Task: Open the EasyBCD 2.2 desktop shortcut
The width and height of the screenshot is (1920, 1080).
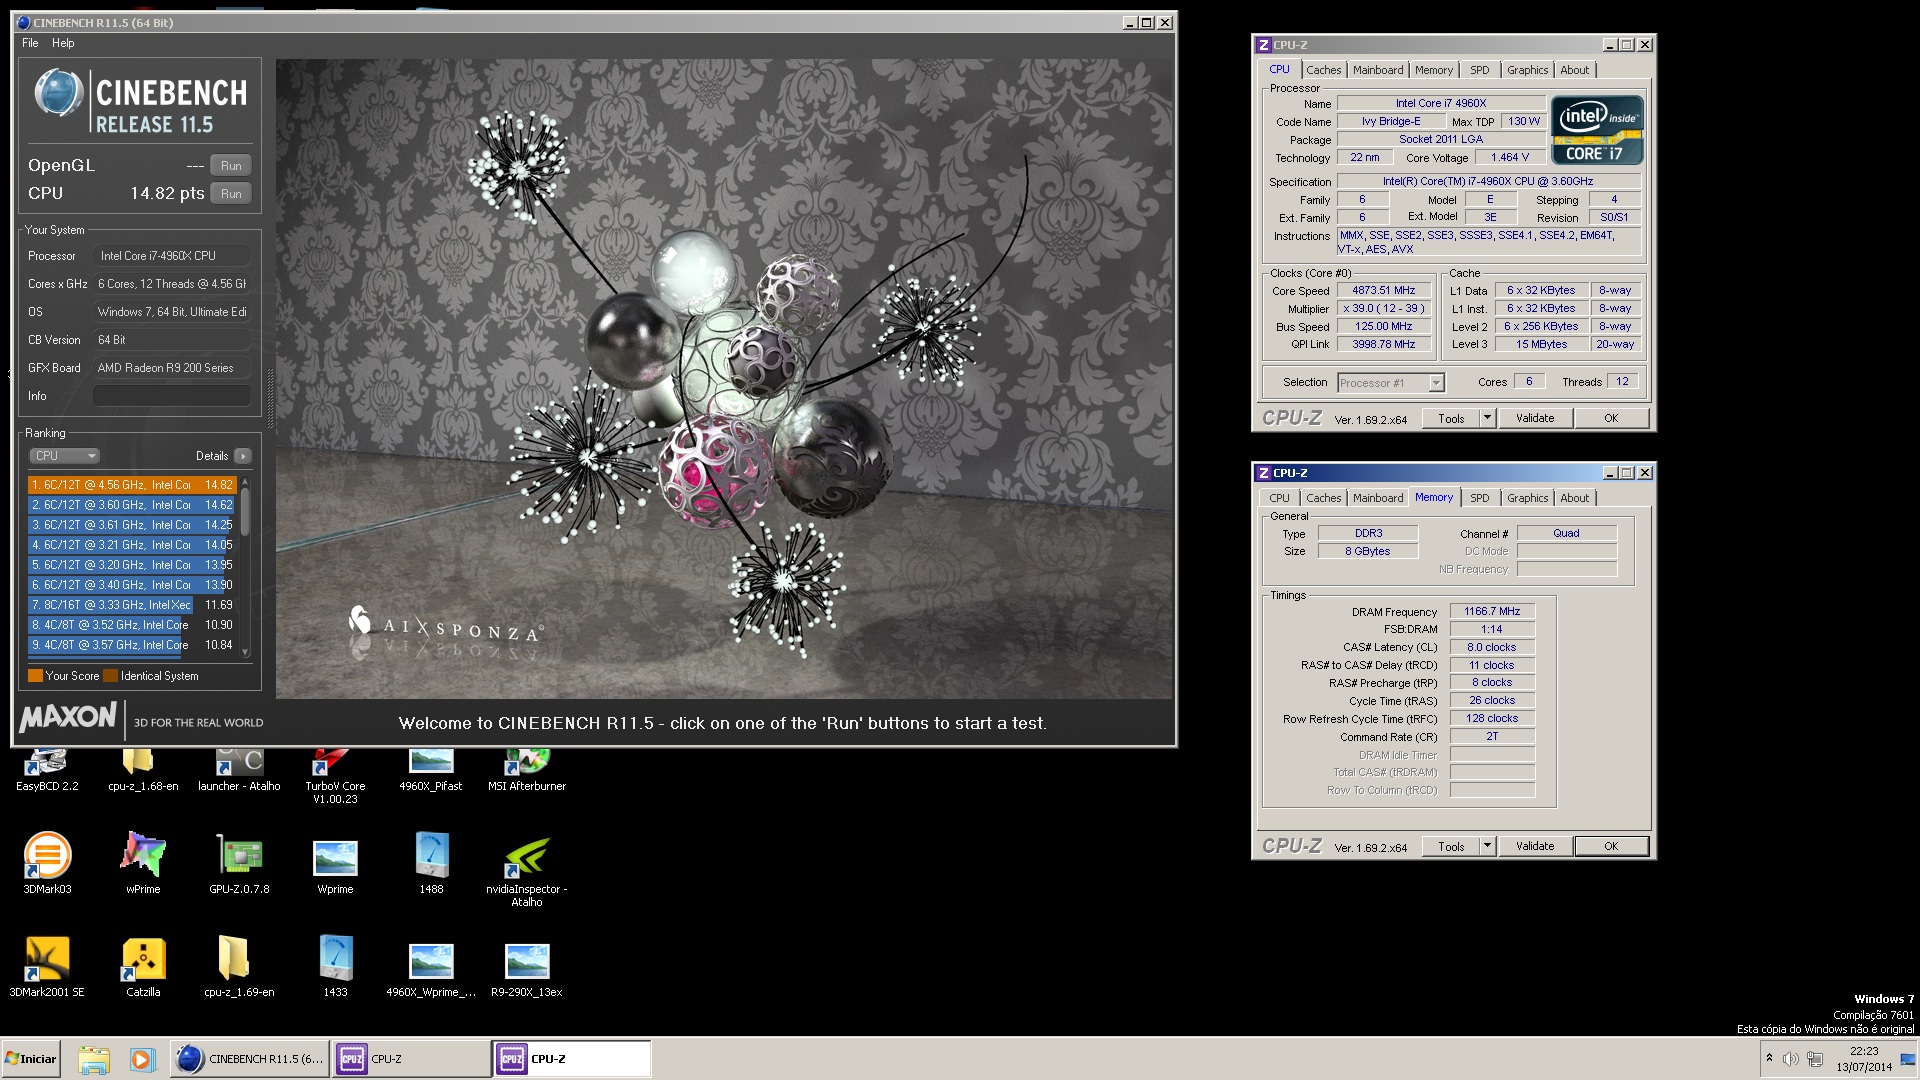Action: [x=46, y=768]
